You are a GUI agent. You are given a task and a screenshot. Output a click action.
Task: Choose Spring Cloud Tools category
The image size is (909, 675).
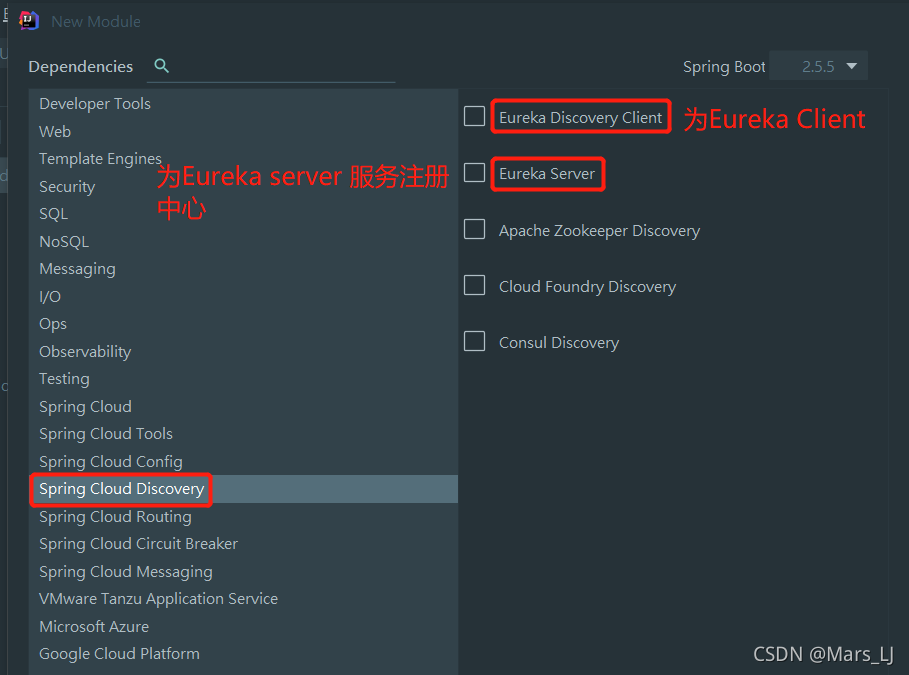243,434
